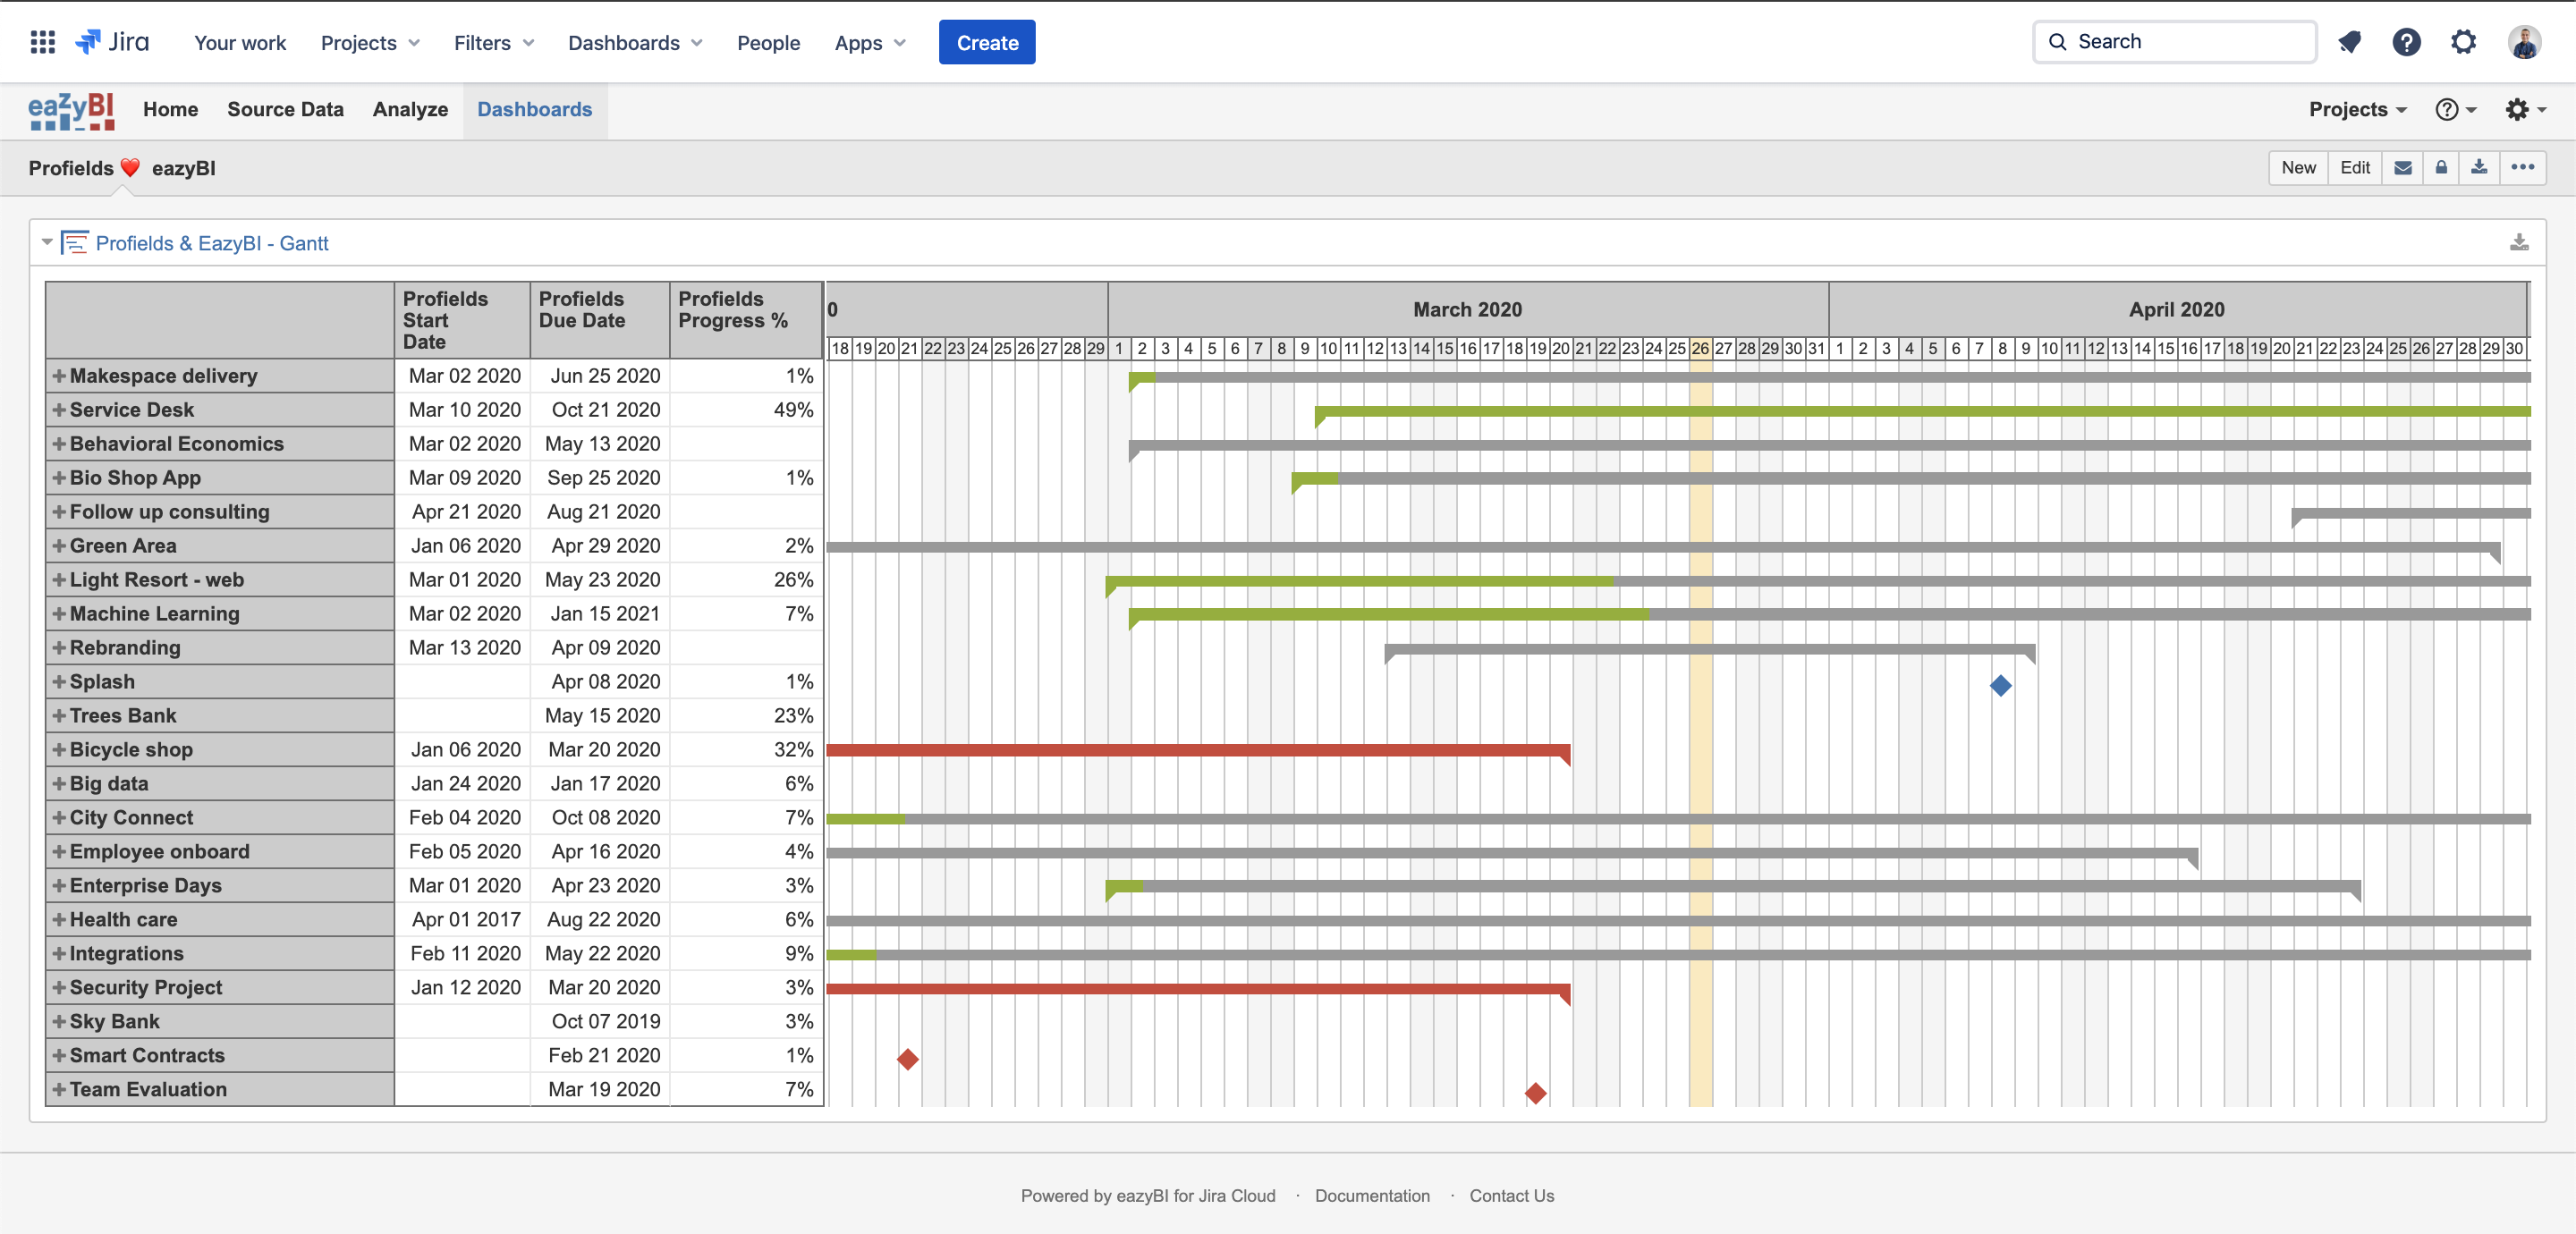This screenshot has height=1234, width=2576.
Task: Open notifications bell icon
Action: click(2349, 42)
